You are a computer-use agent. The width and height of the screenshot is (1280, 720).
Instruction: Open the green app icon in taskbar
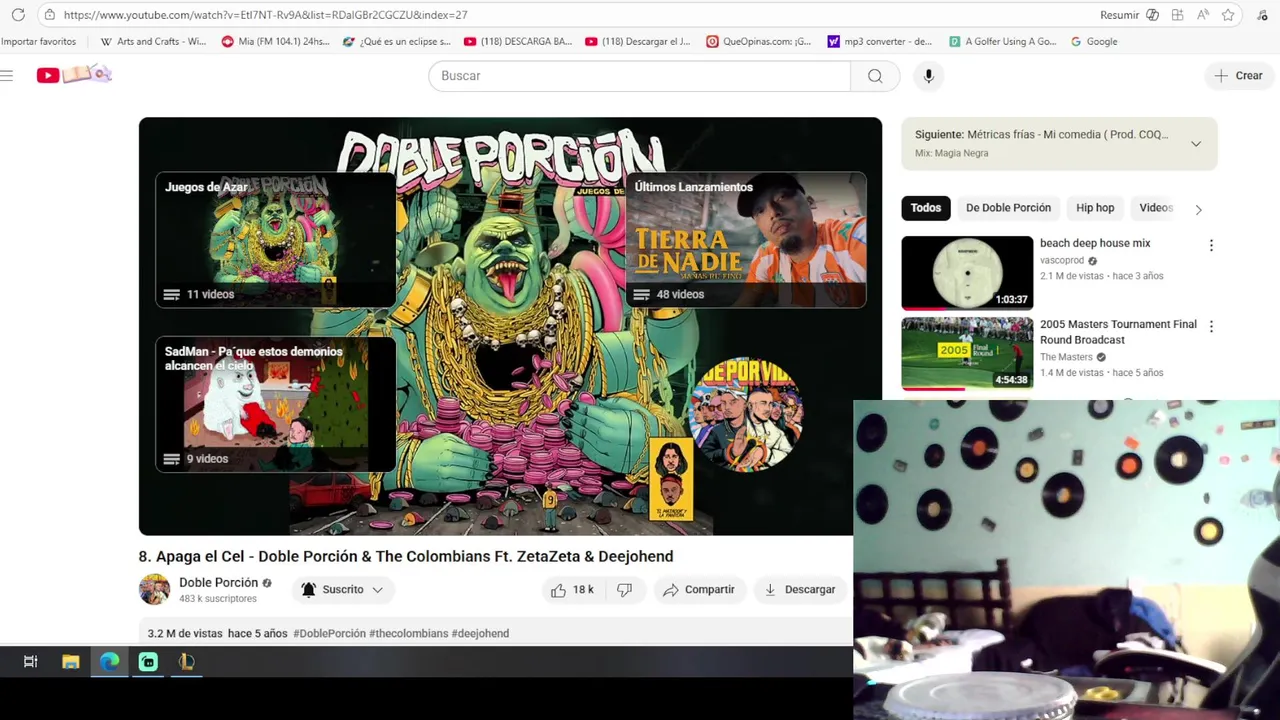point(148,661)
